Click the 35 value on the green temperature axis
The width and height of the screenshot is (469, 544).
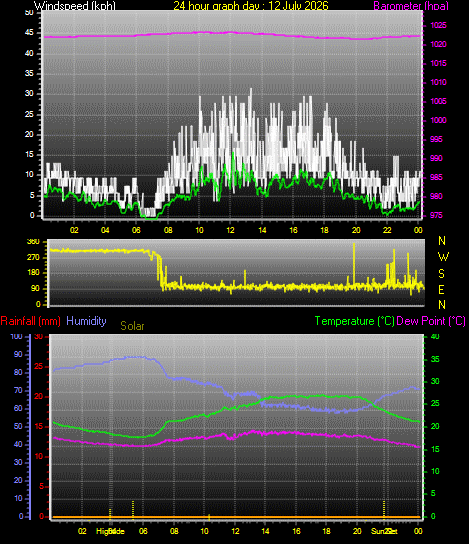[435, 359]
